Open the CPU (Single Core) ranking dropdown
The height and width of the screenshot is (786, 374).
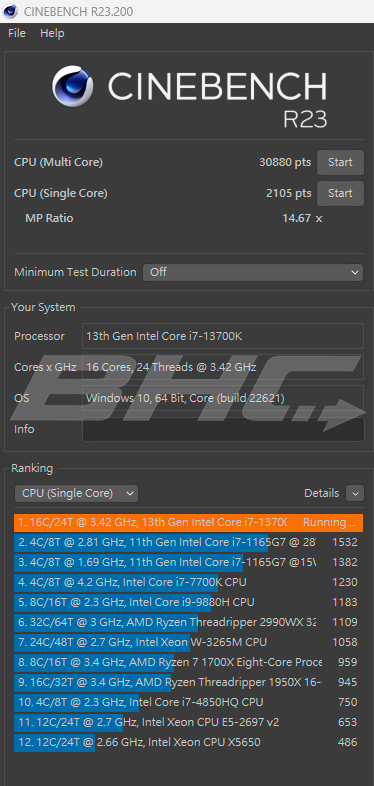point(76,493)
